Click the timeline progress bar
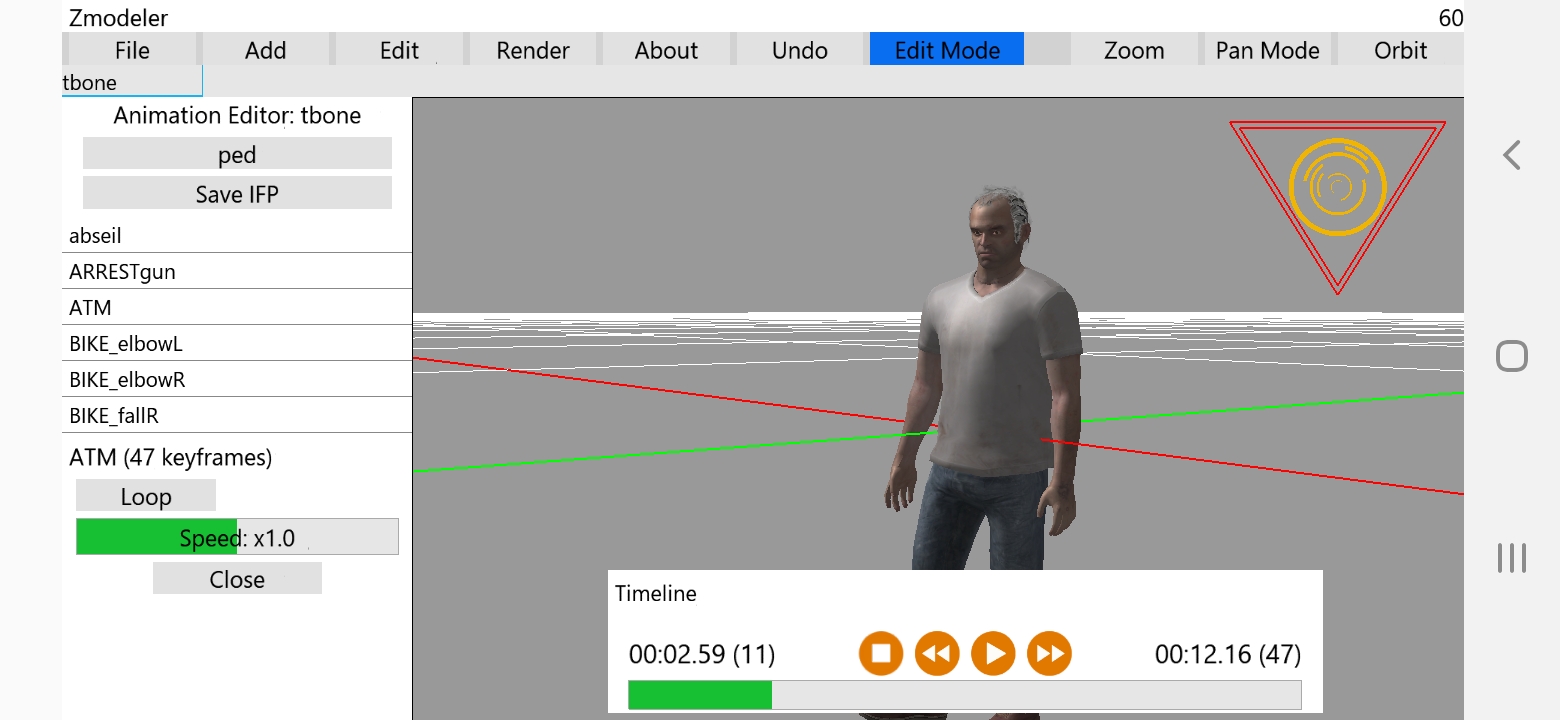 click(964, 695)
